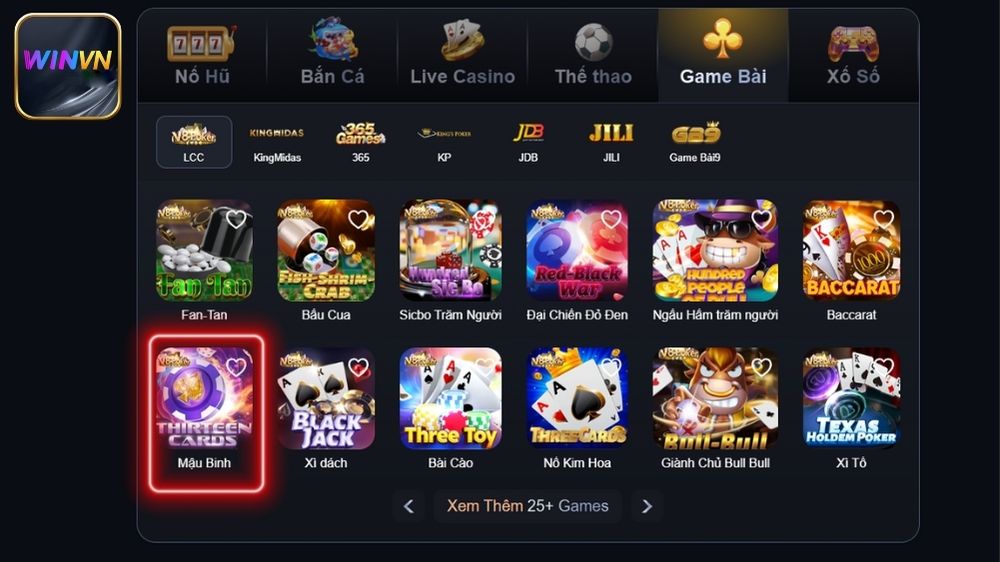Switch to the Nổ Hũ tab

(x=202, y=55)
